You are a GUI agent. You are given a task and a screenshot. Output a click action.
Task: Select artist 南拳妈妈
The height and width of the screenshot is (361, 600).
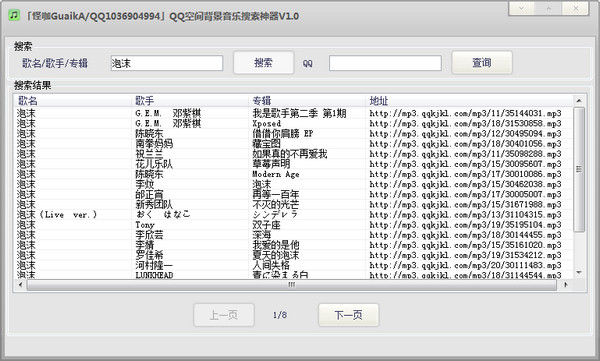(x=154, y=144)
